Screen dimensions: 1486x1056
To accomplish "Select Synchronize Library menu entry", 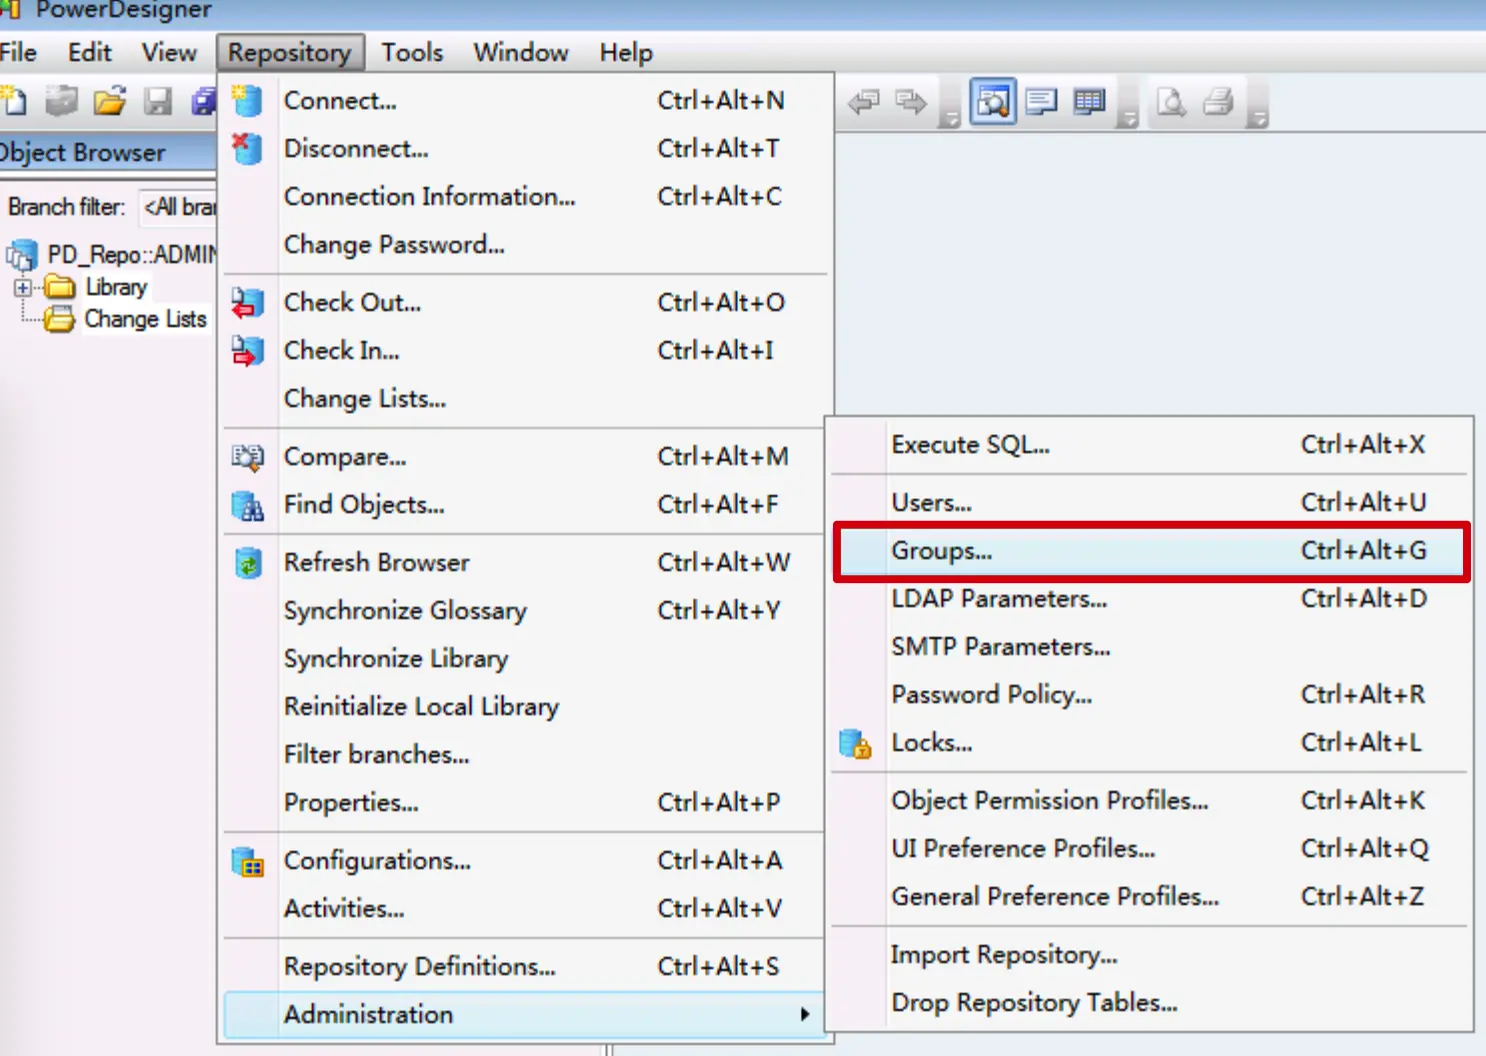I will tap(526, 658).
